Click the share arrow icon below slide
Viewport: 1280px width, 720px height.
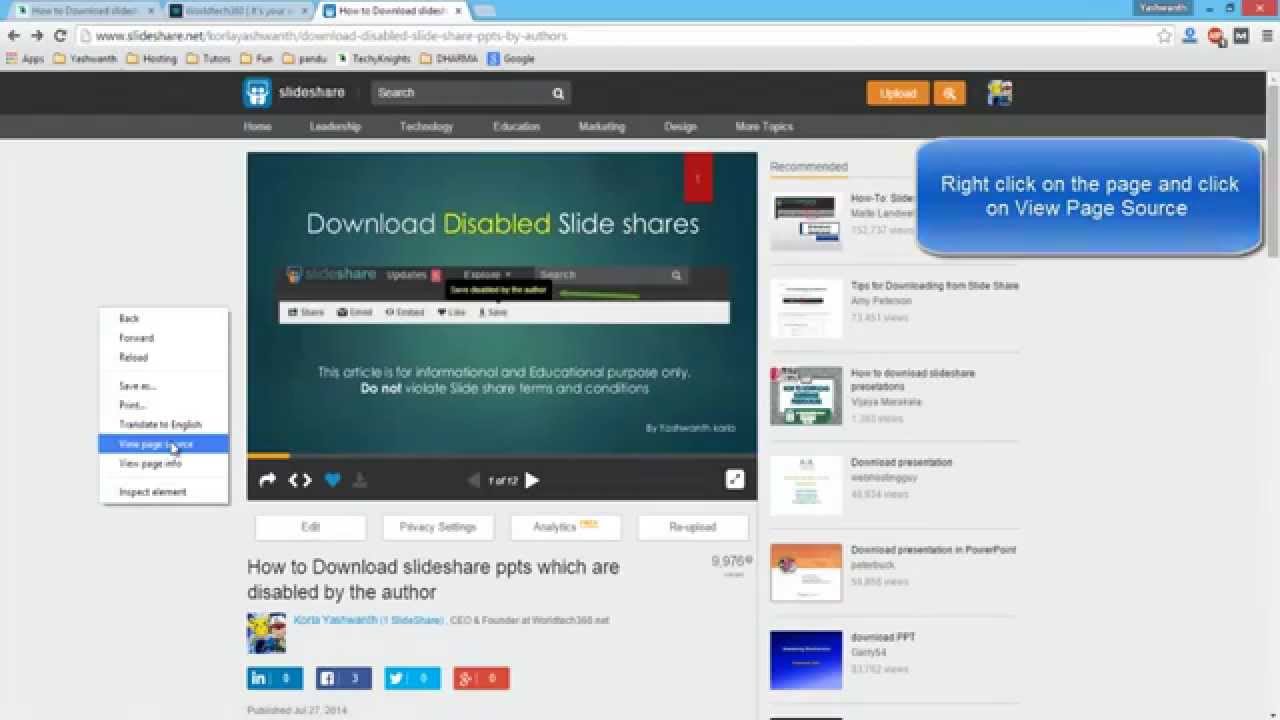[267, 480]
